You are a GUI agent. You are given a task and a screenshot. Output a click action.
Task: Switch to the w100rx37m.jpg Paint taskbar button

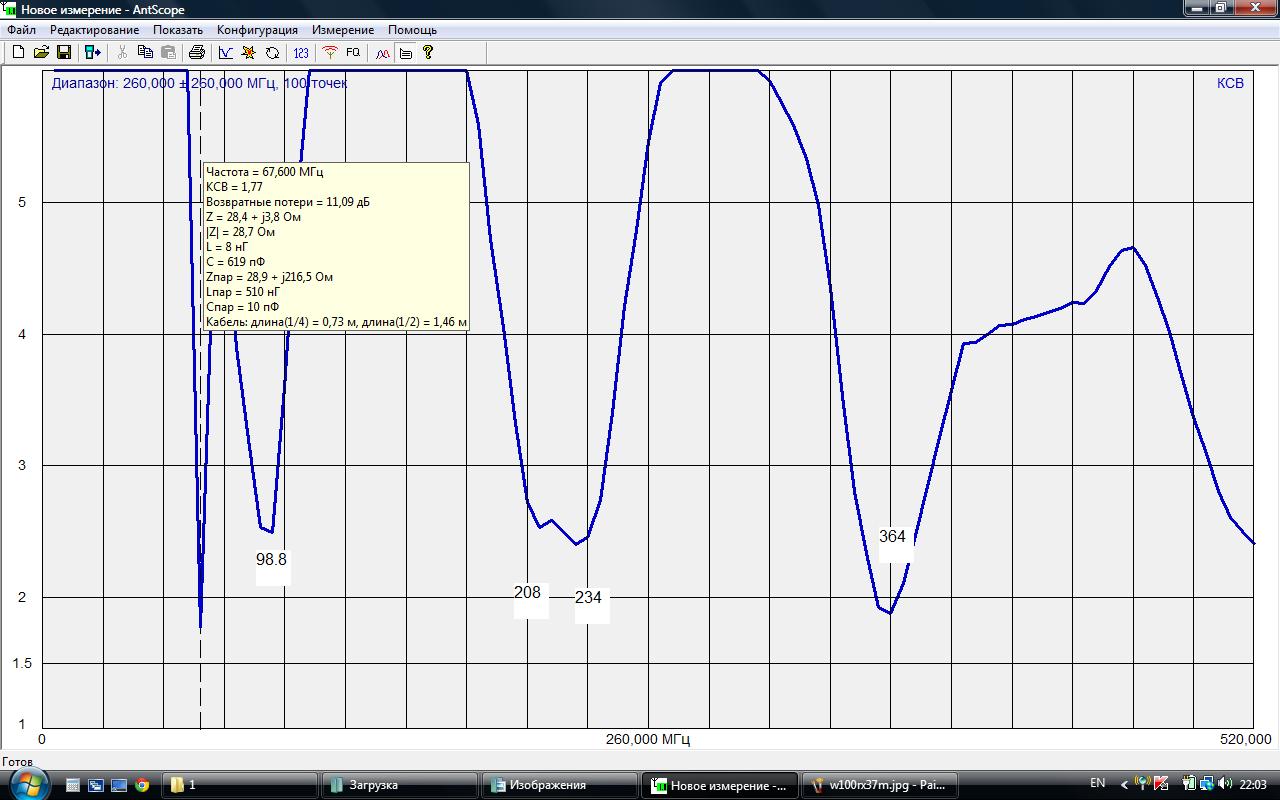pyautogui.click(x=880, y=785)
